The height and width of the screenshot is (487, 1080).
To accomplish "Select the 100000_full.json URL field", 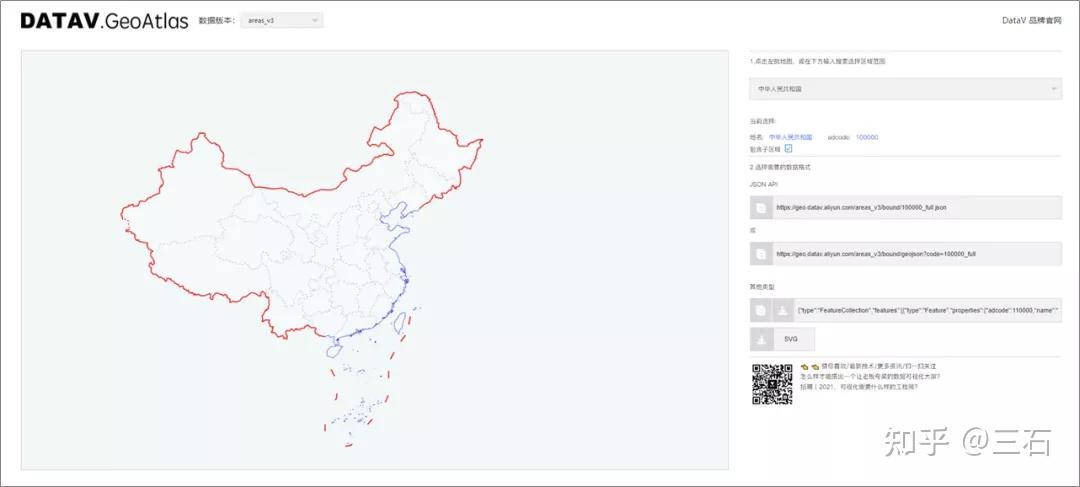I will click(x=917, y=207).
